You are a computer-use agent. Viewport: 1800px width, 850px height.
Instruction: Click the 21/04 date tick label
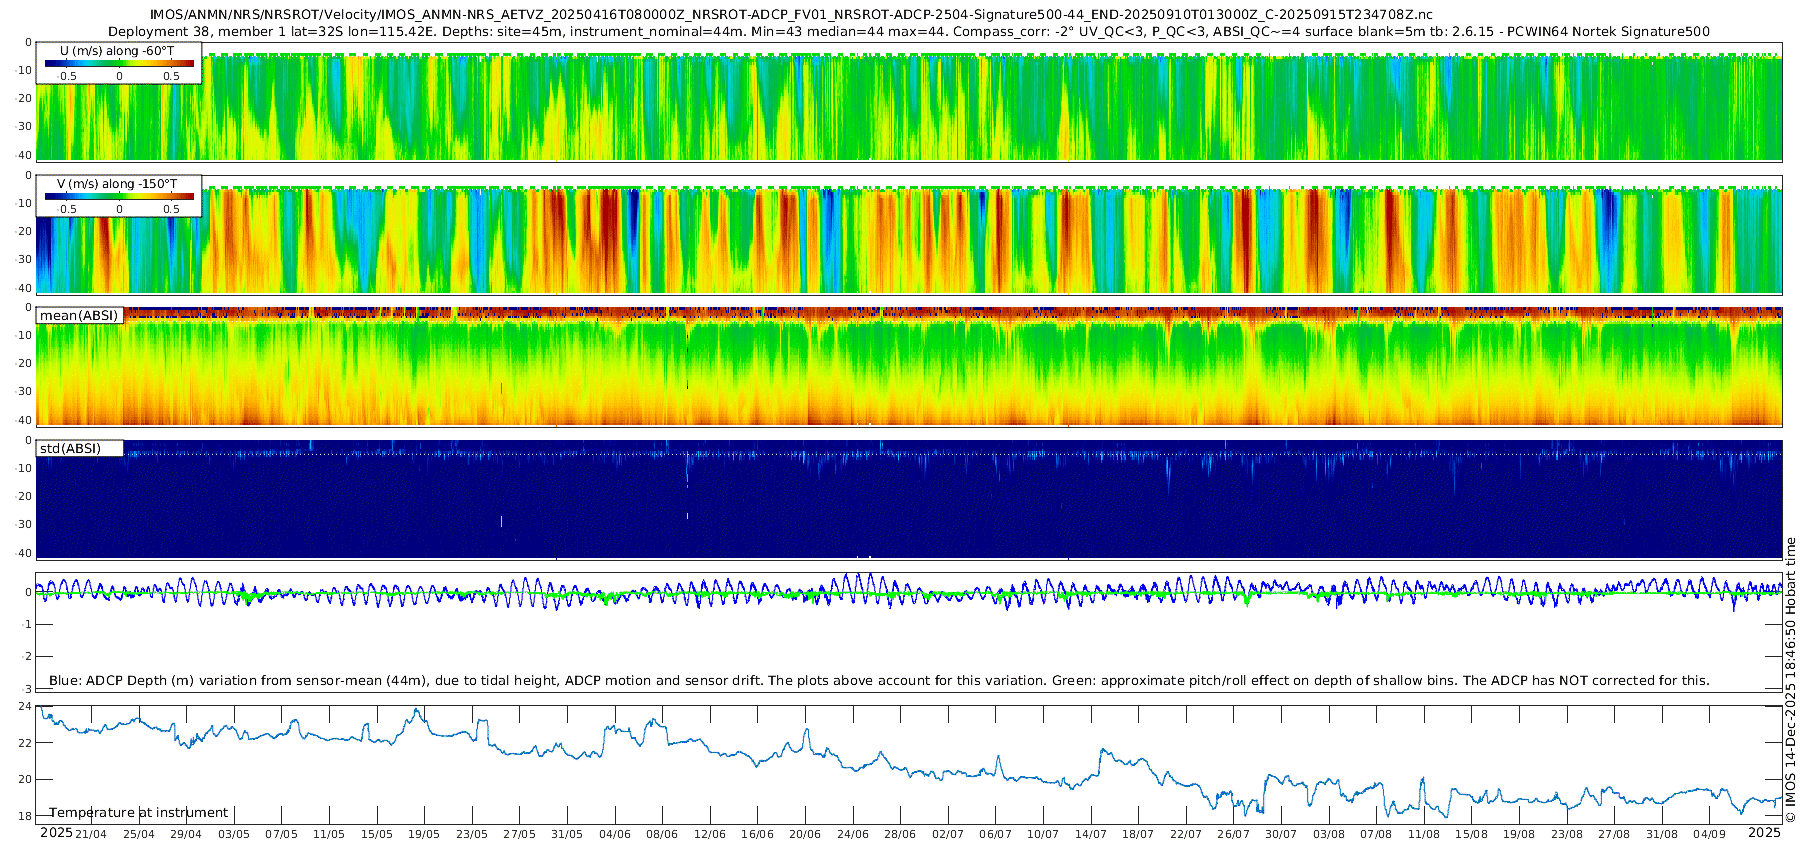(91, 834)
